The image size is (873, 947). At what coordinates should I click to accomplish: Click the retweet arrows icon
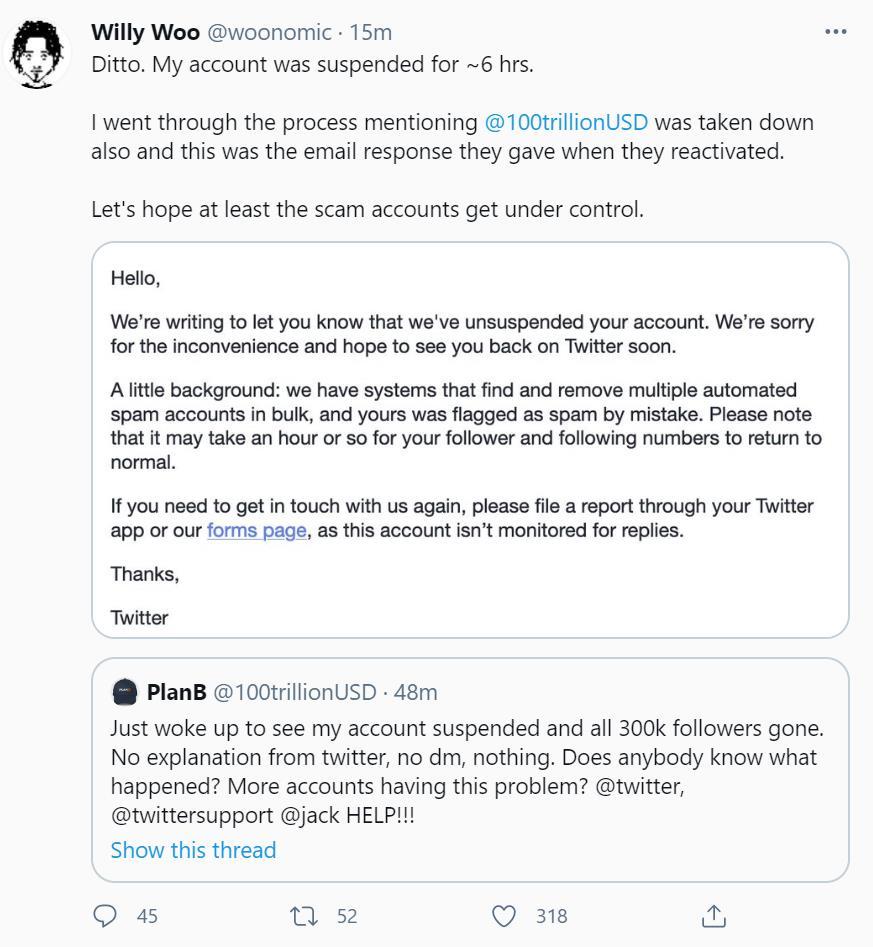click(x=302, y=915)
